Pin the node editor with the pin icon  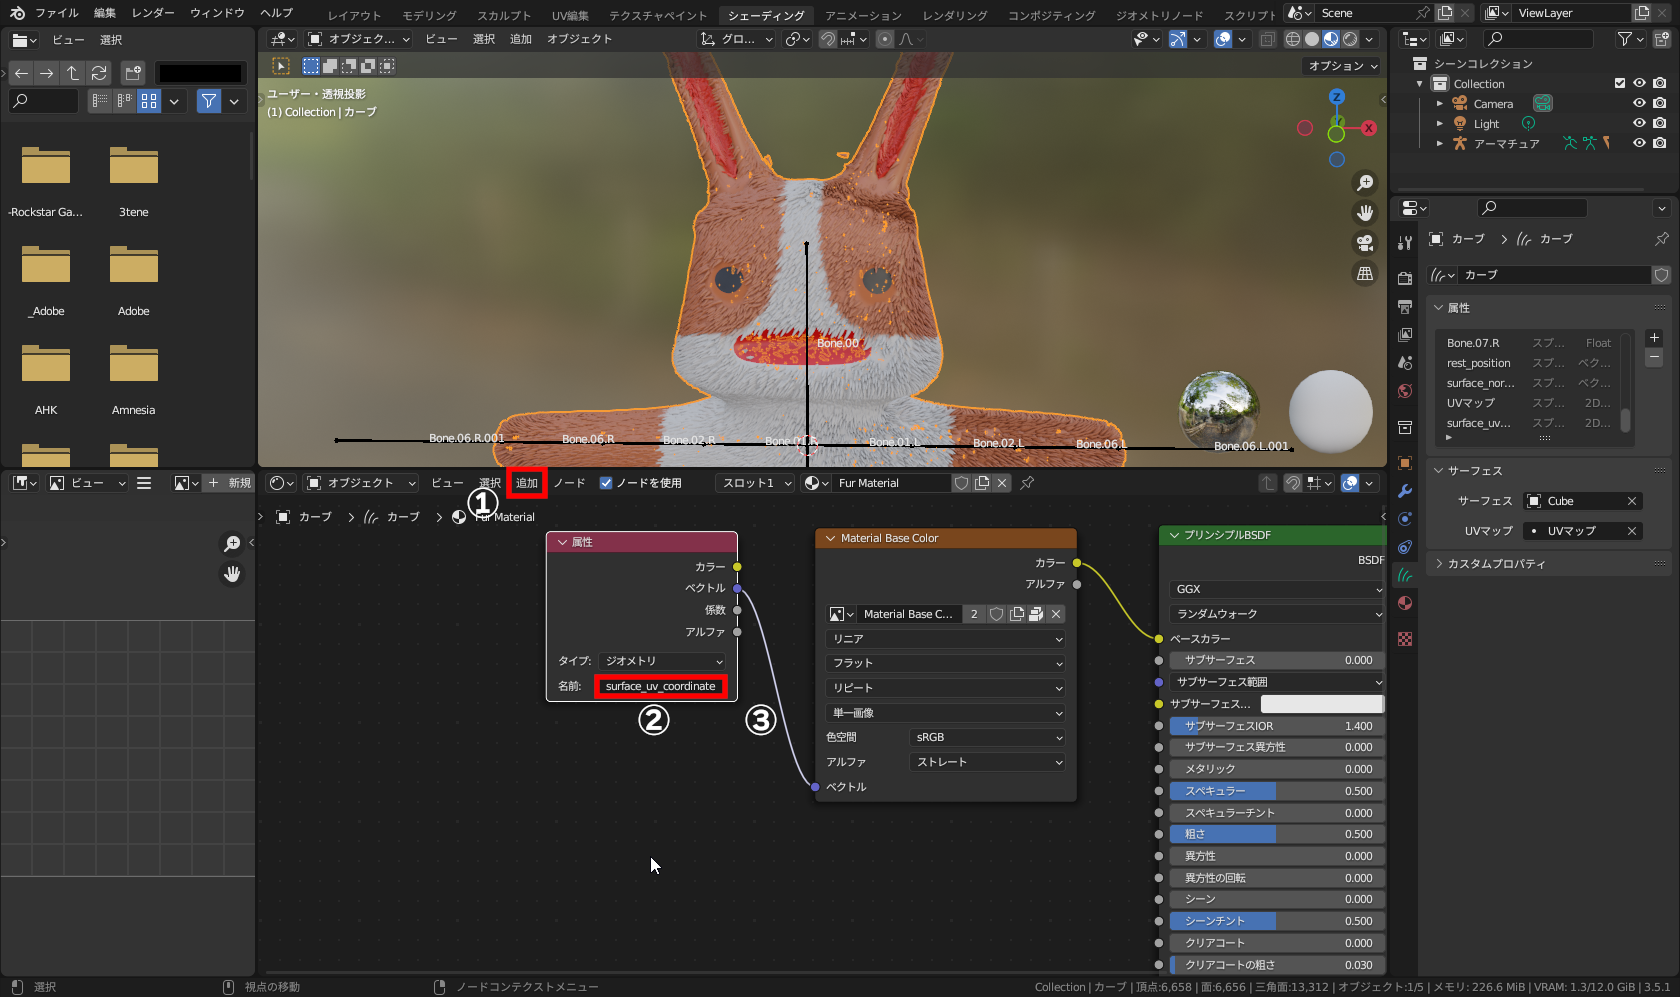point(1027,483)
